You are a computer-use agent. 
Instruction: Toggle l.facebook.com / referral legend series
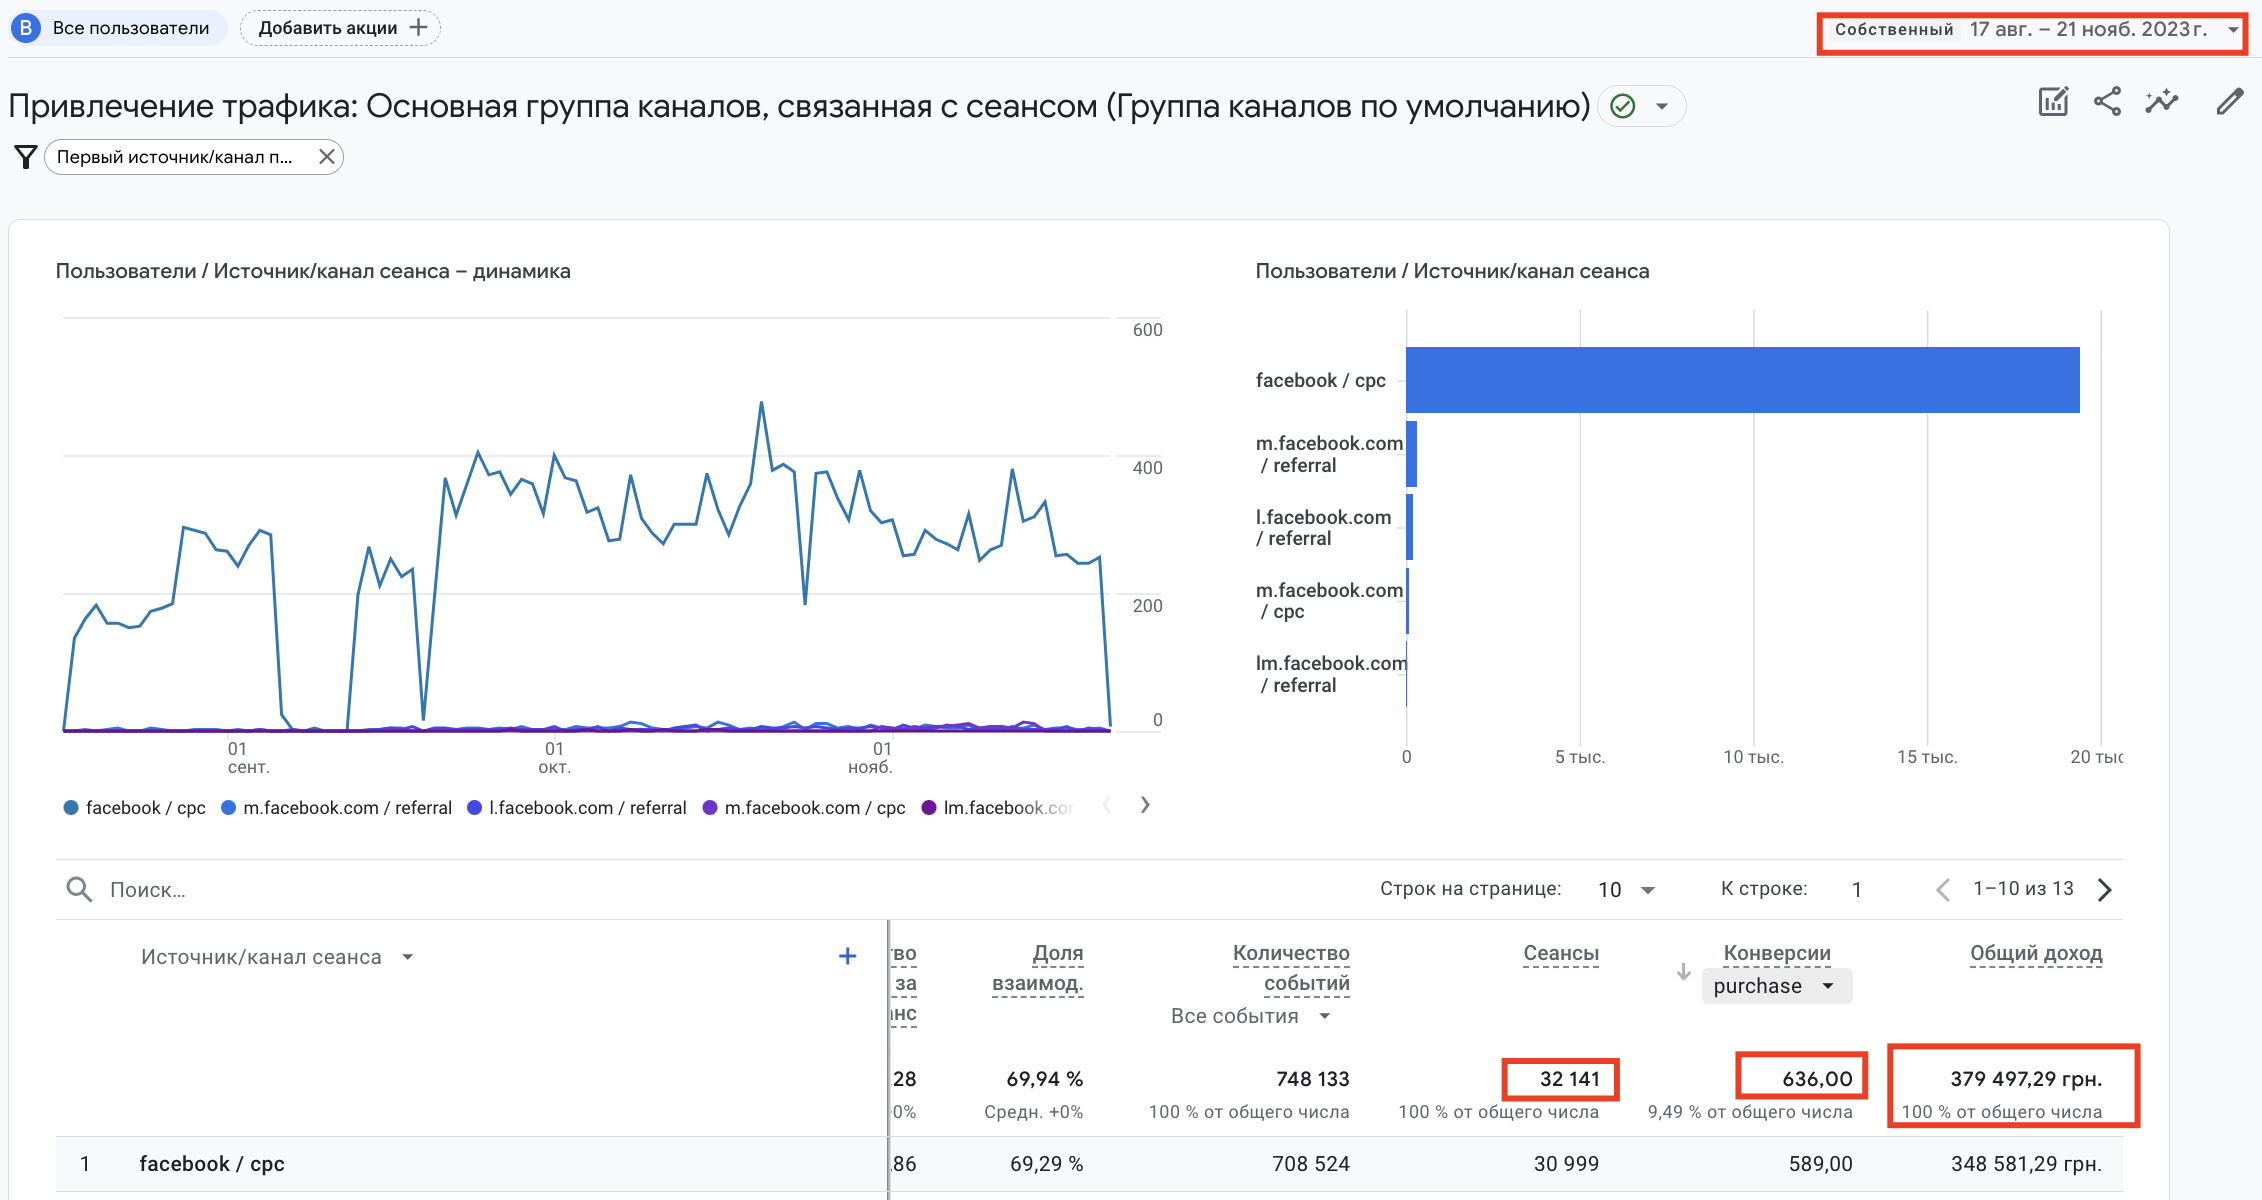577,807
